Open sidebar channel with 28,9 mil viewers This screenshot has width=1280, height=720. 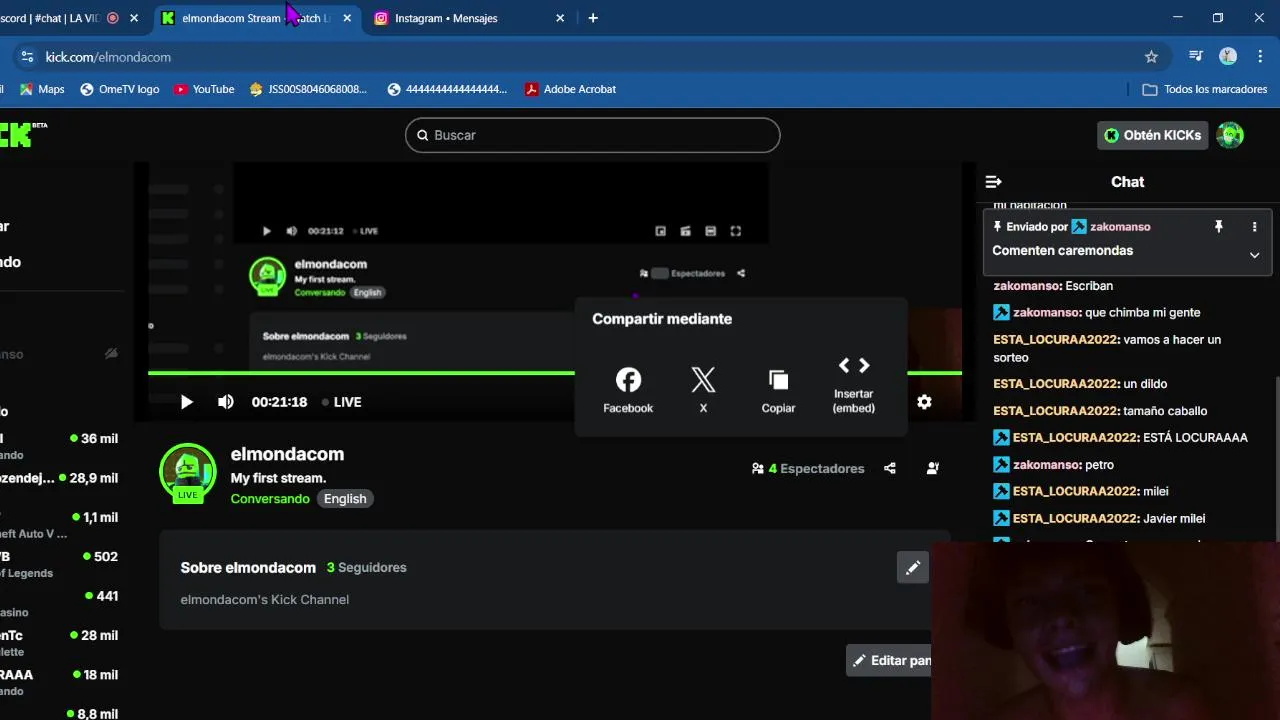59,479
